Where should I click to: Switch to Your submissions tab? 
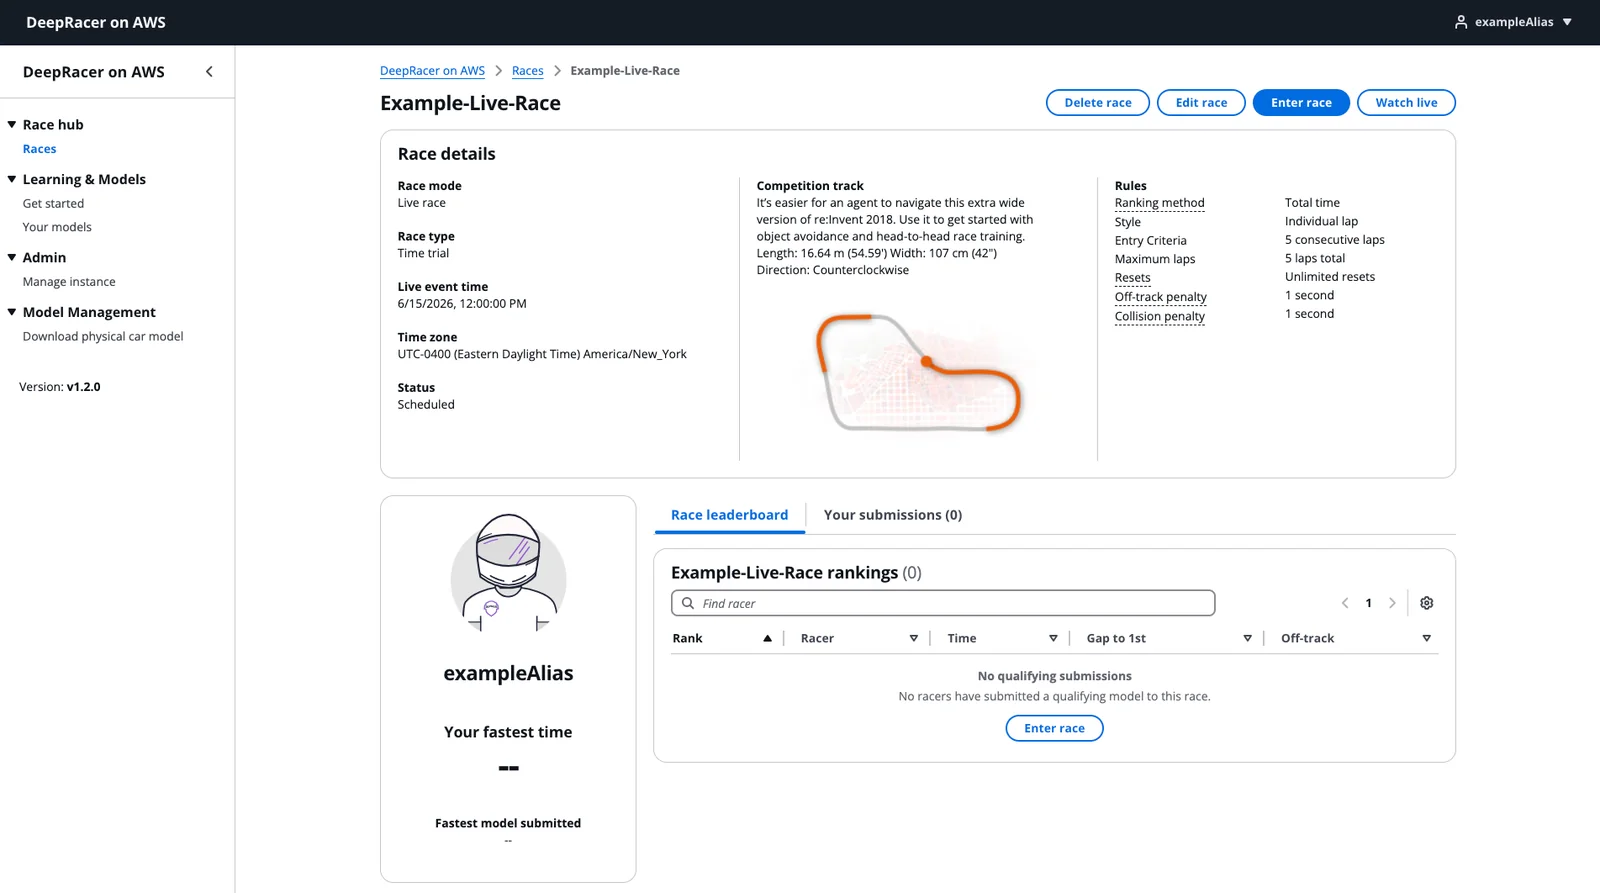tap(892, 515)
